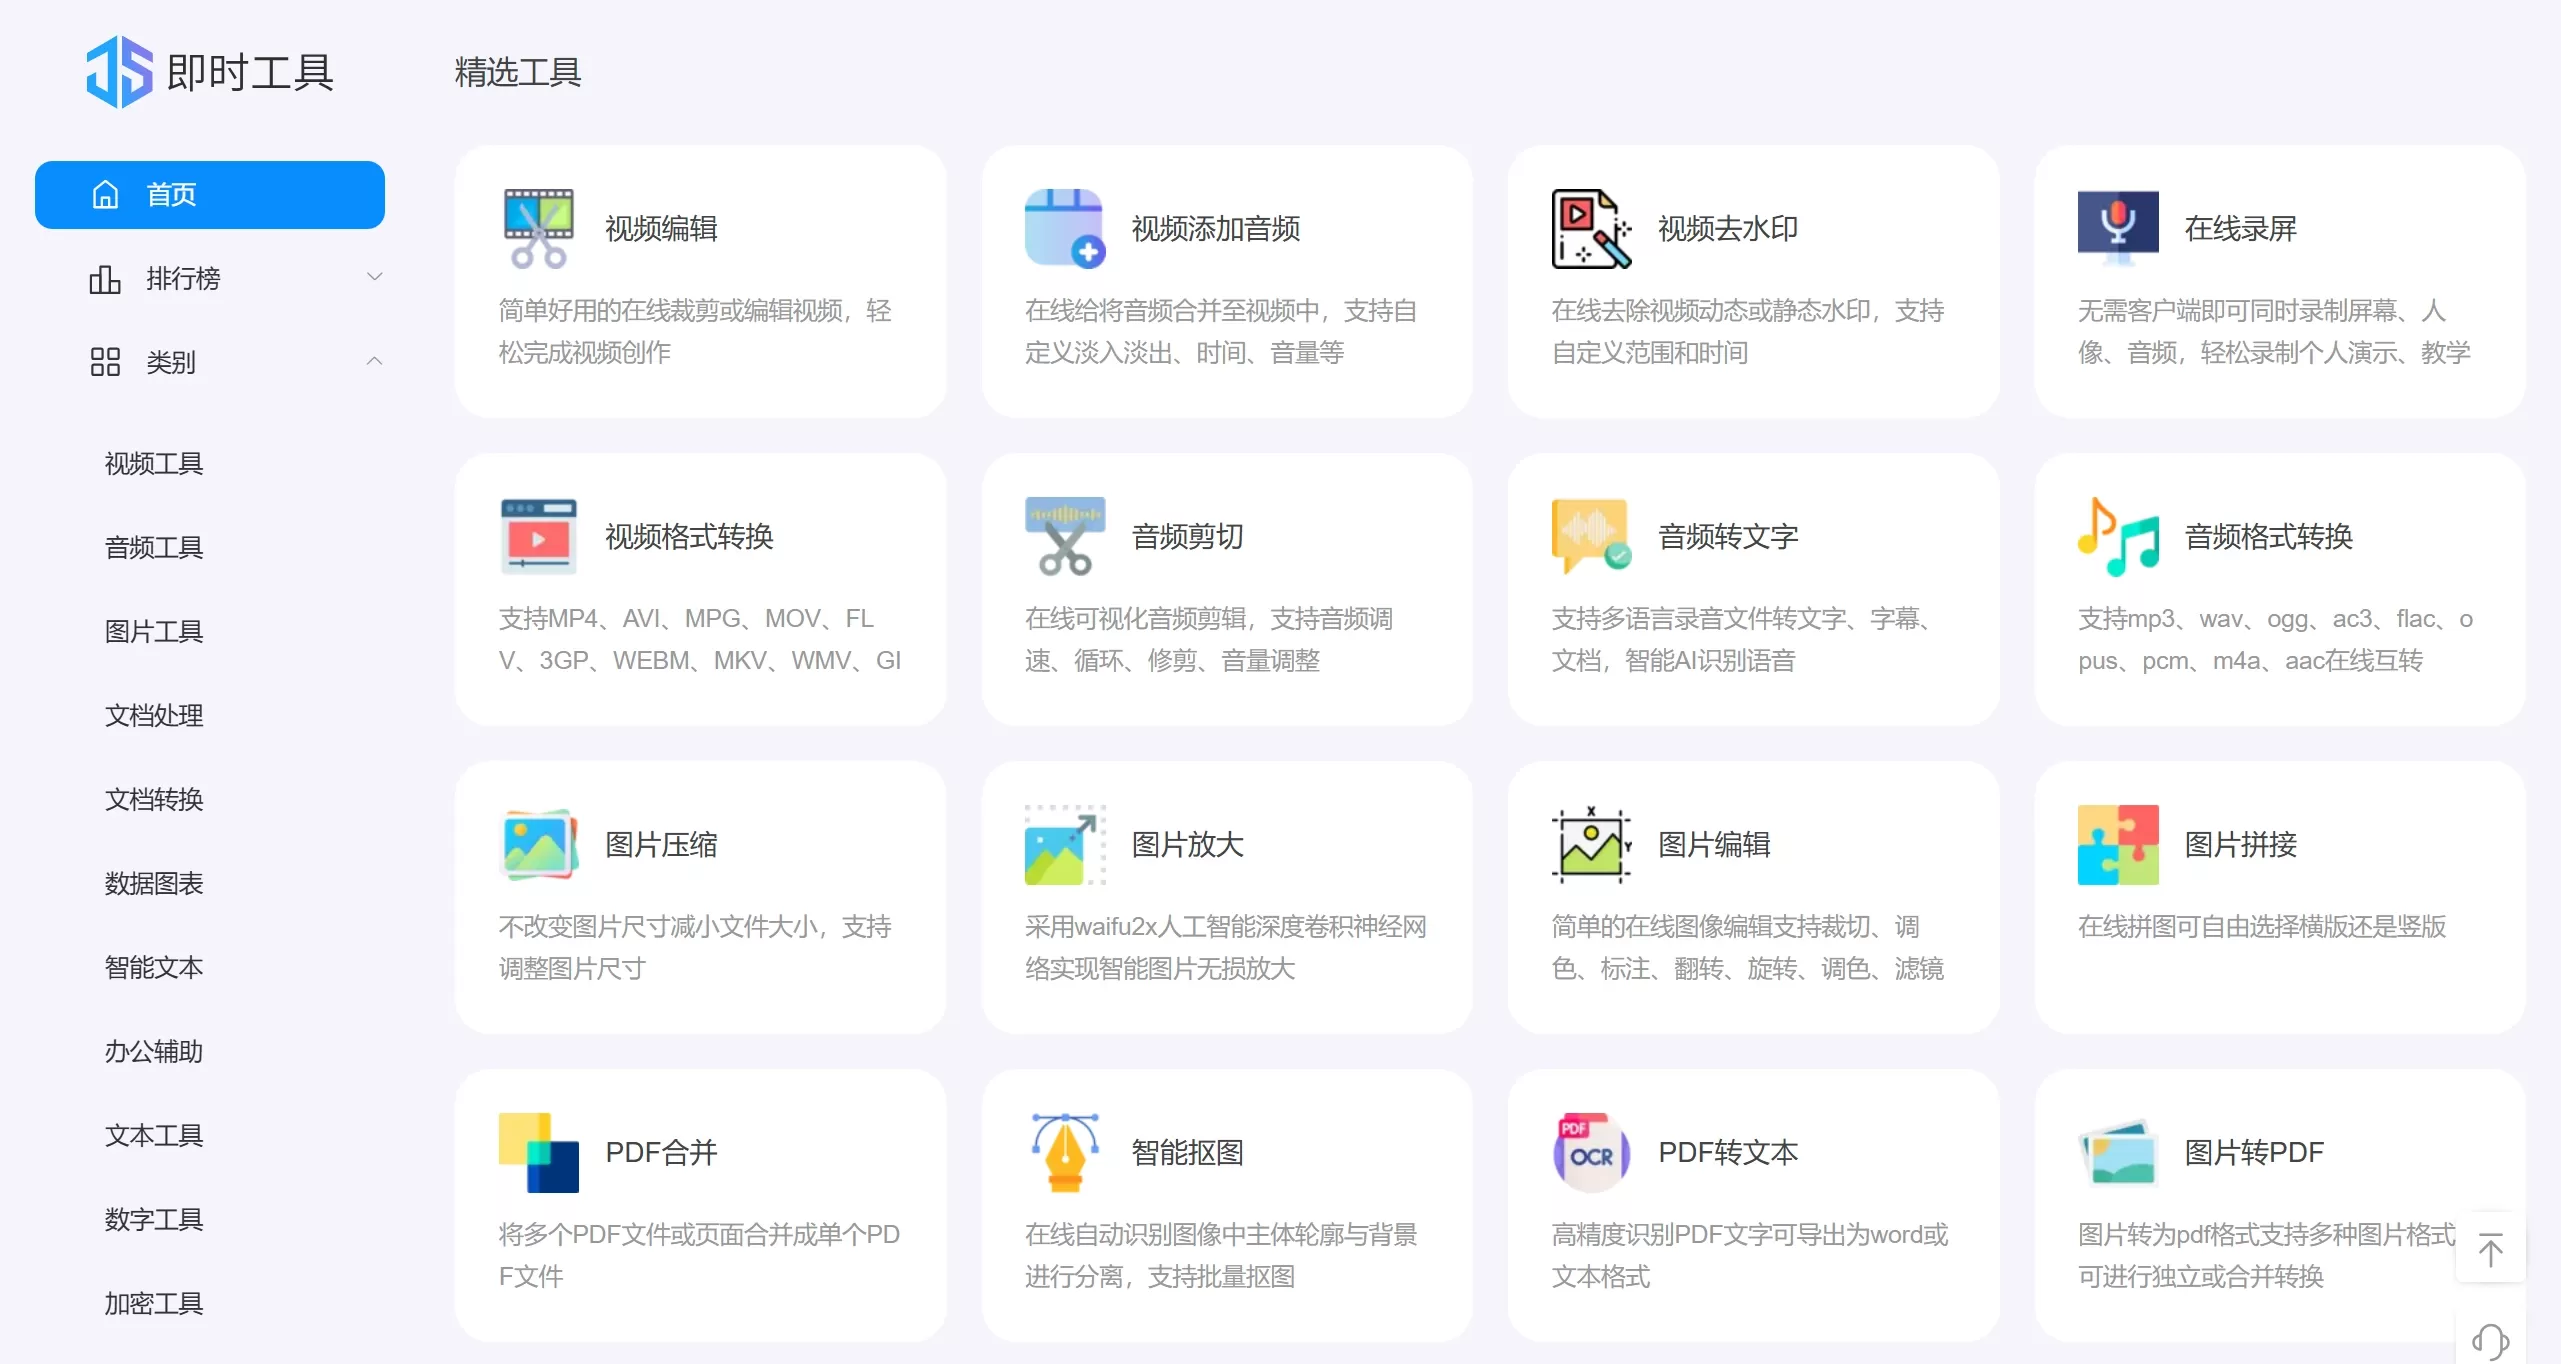The height and width of the screenshot is (1364, 2561).
Task: Open customer support headset button
Action: coord(2490,1340)
